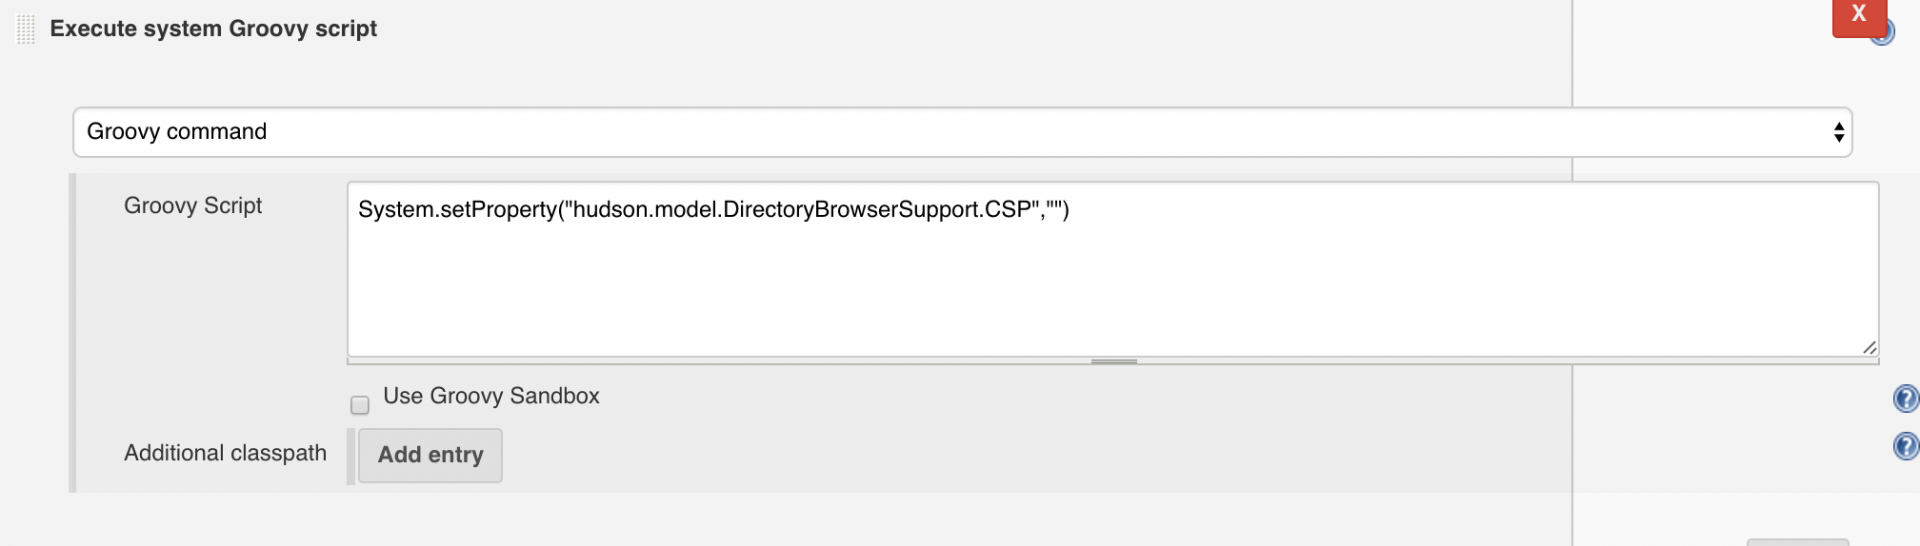Screen dimensions: 1920x546
Task: Click the drag handle beside Execute system Groovy script
Action: (x=26, y=29)
